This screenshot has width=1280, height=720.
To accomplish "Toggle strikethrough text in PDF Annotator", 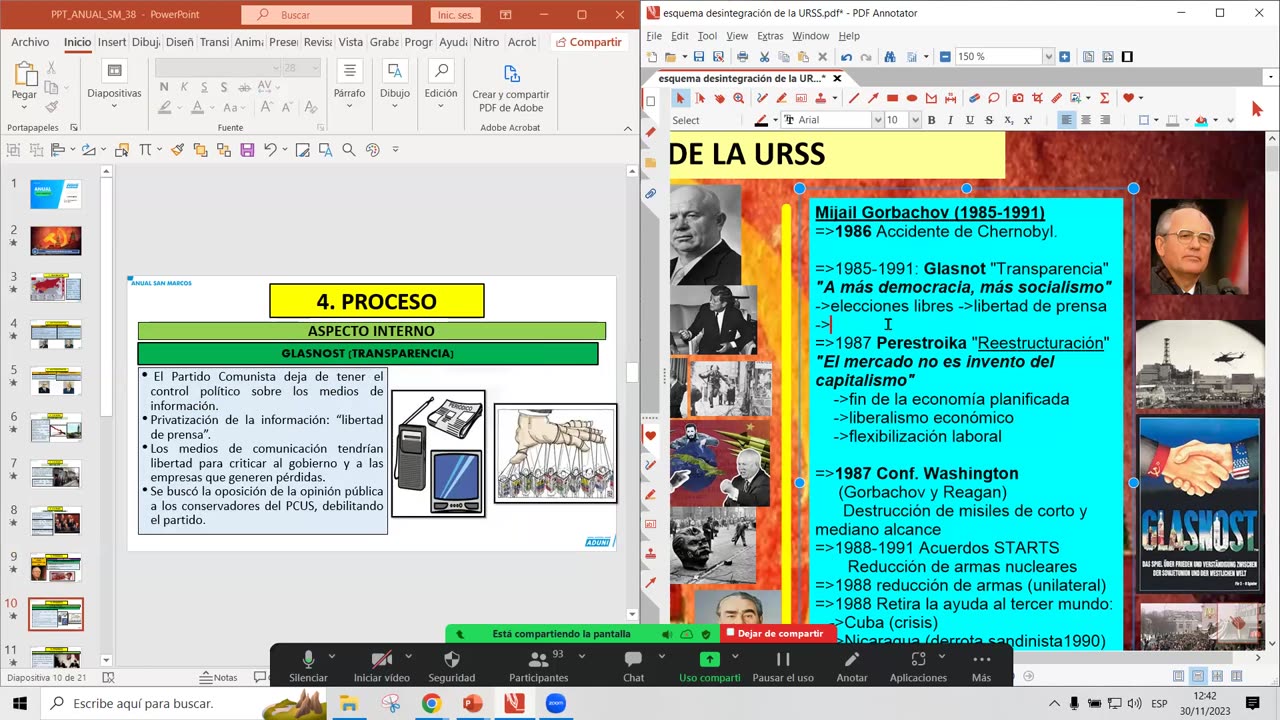I will pos(989,120).
